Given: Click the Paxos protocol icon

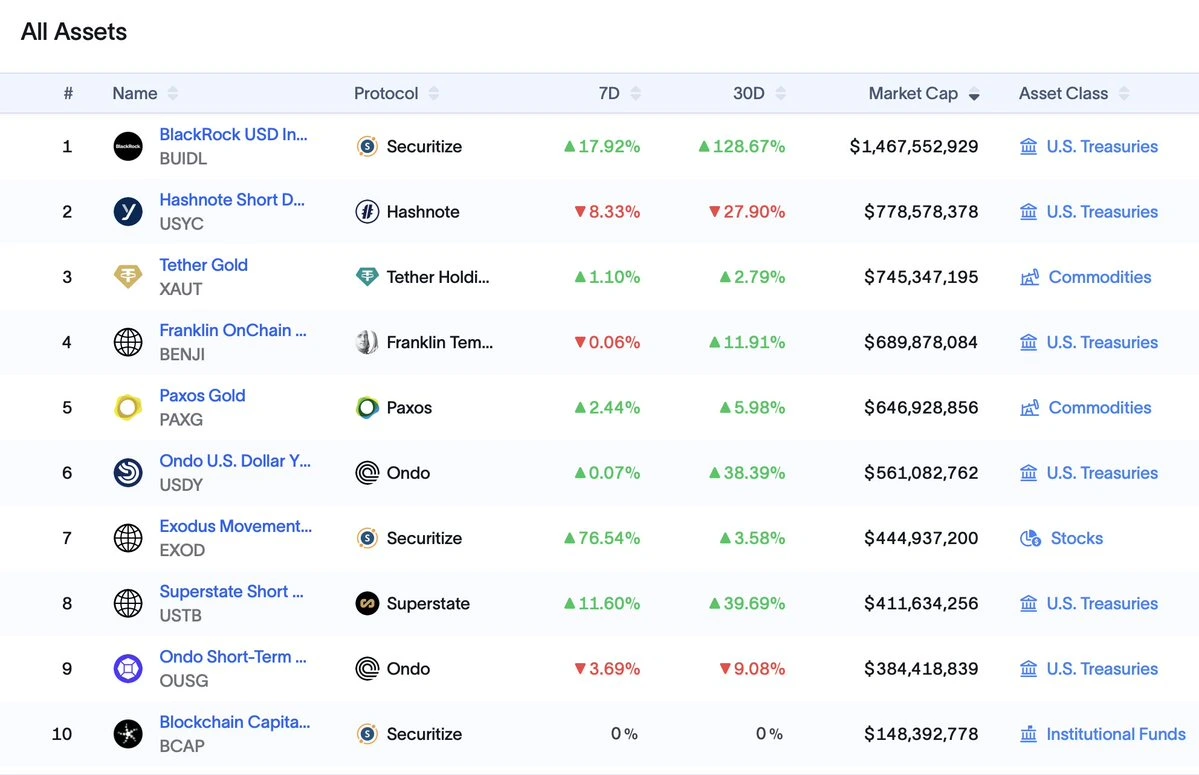Looking at the screenshot, I should (x=367, y=407).
